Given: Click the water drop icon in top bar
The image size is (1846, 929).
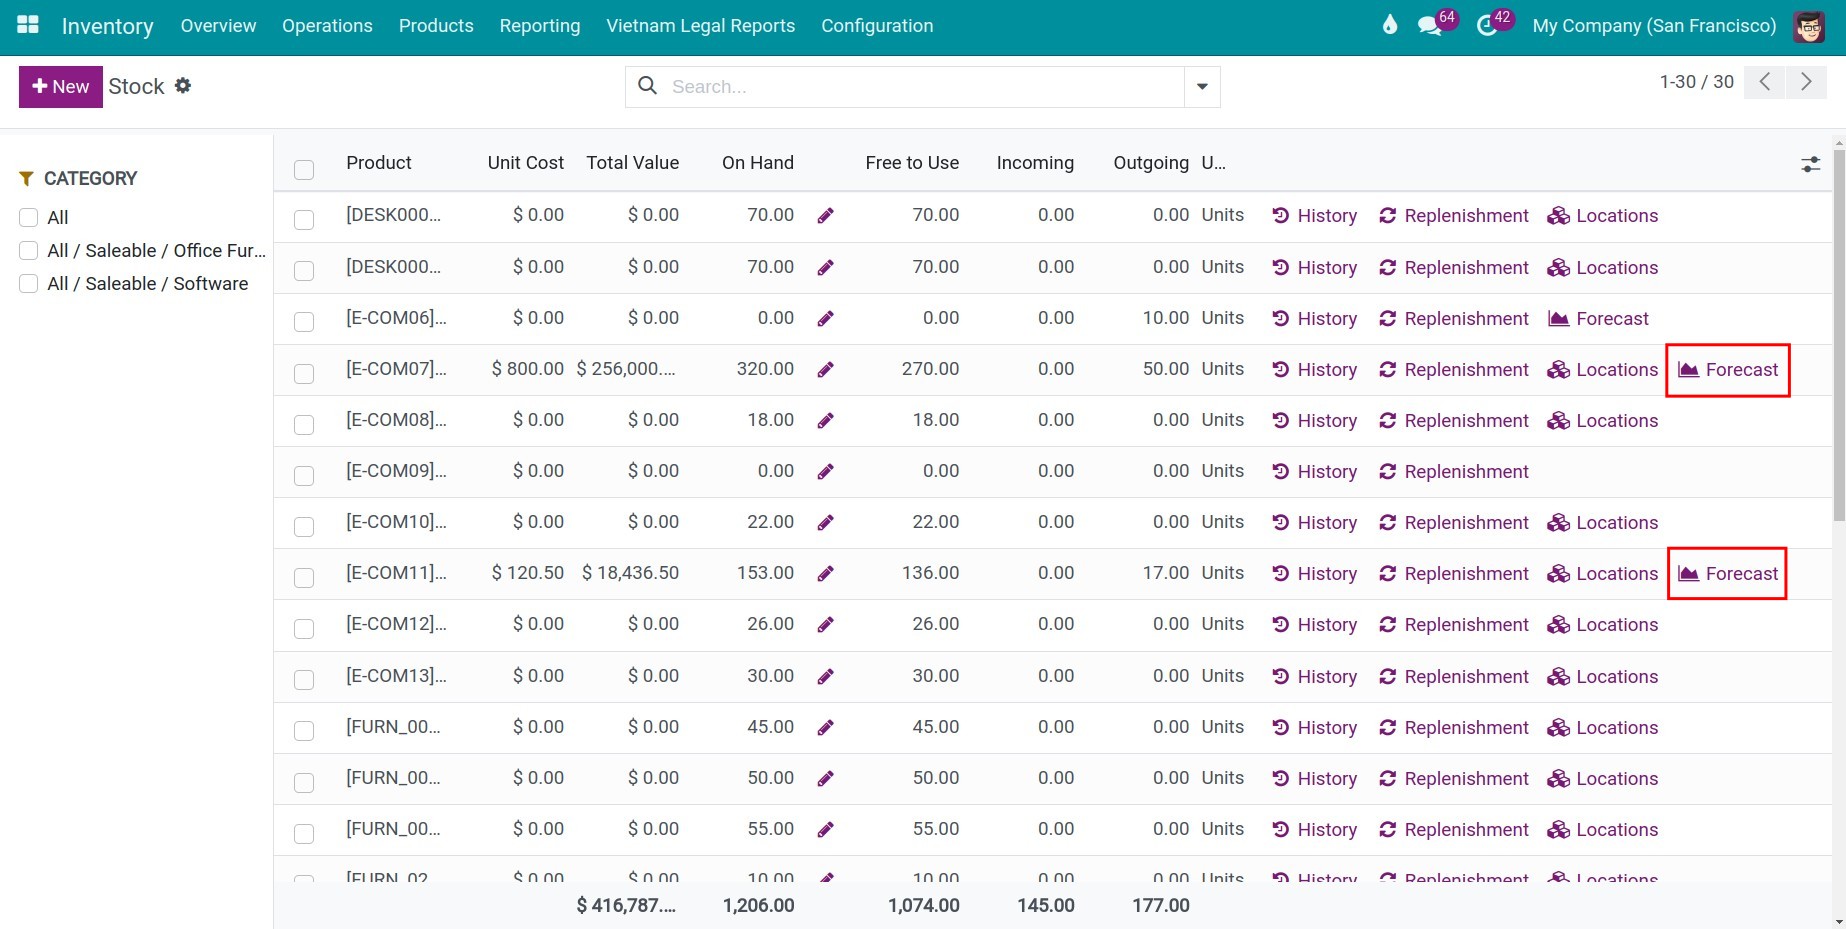Looking at the screenshot, I should 1390,25.
